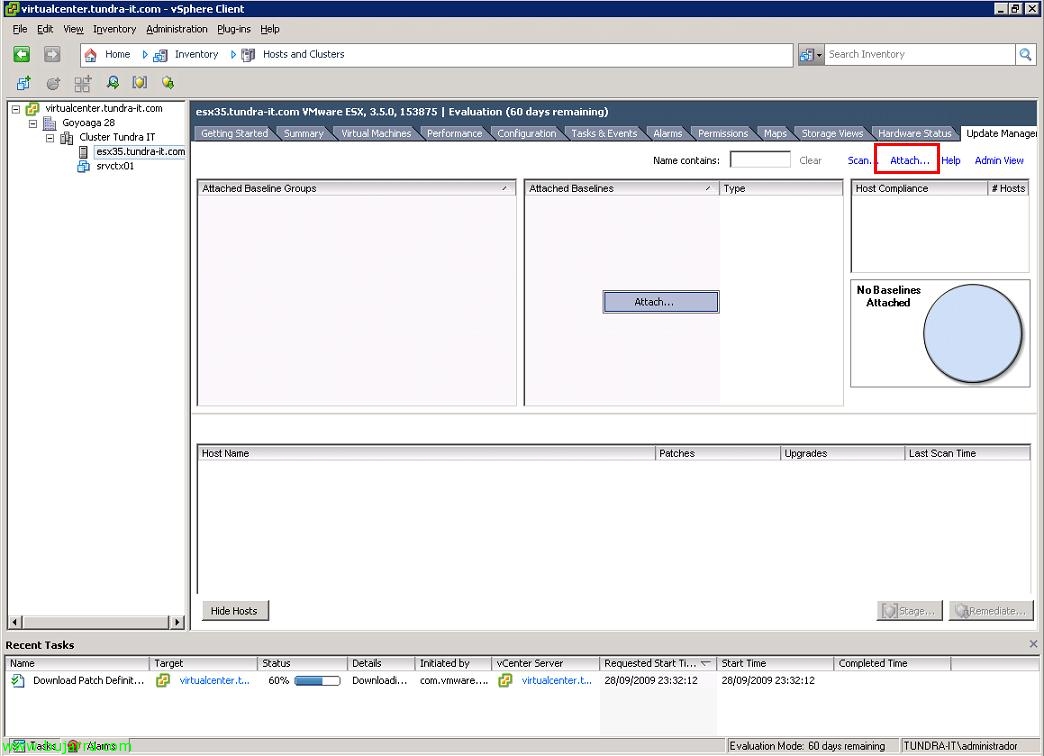Click the Name contains filter field
Screen dimensions: 1044x756
760,160
